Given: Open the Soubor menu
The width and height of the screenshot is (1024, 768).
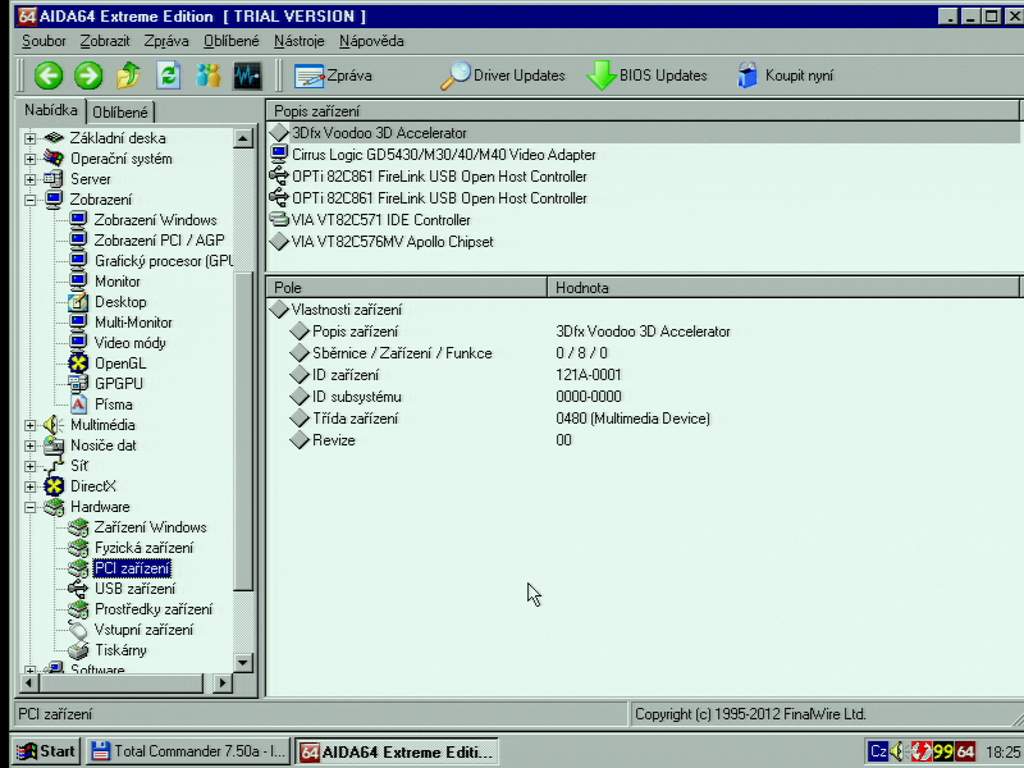Looking at the screenshot, I should click(x=44, y=41).
